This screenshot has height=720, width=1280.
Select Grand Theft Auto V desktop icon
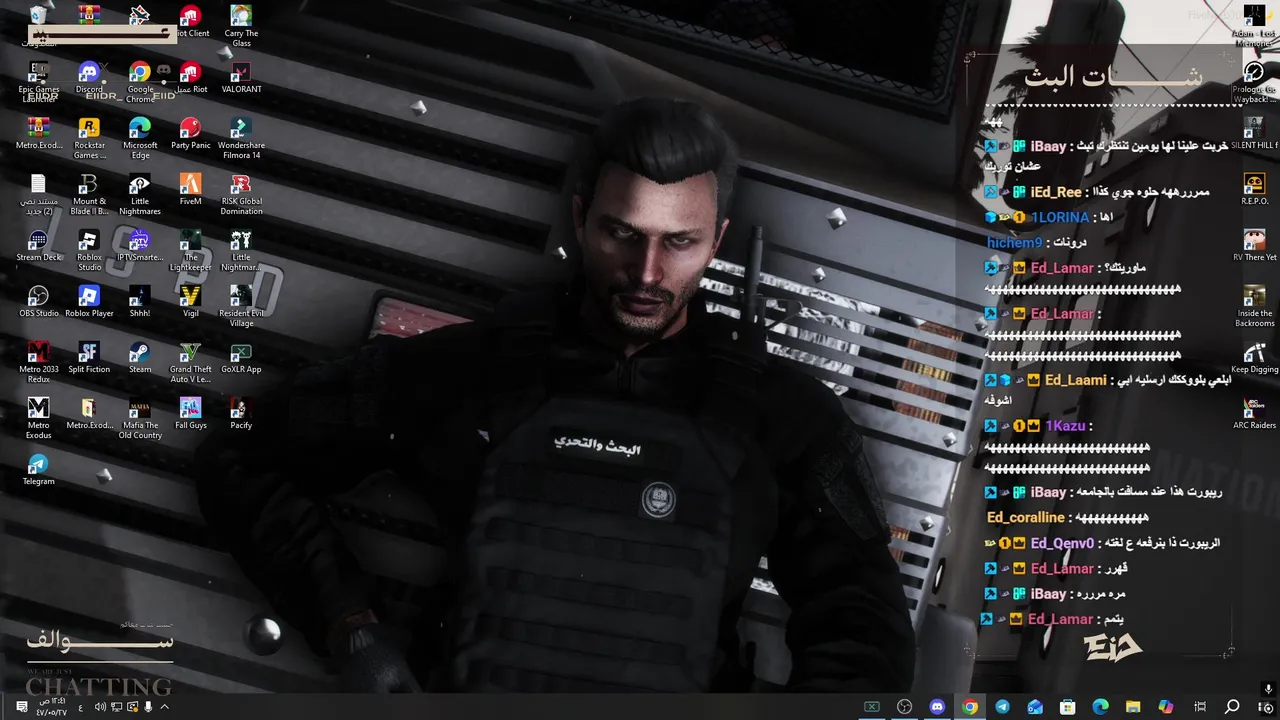[190, 362]
